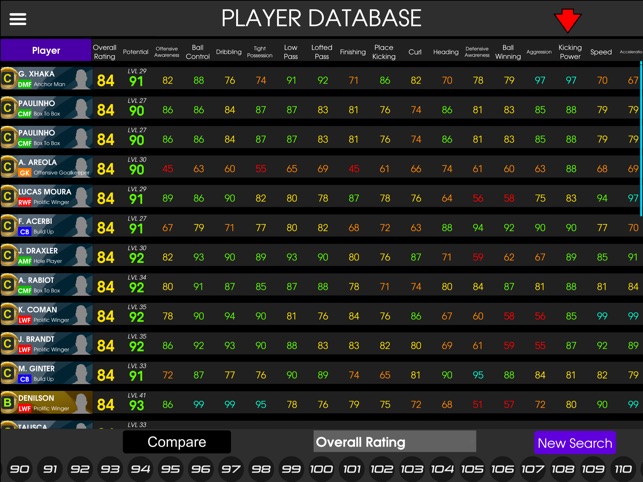643x482 pixels.
Task: Select the Player column header
Action: pyautogui.click(x=46, y=50)
